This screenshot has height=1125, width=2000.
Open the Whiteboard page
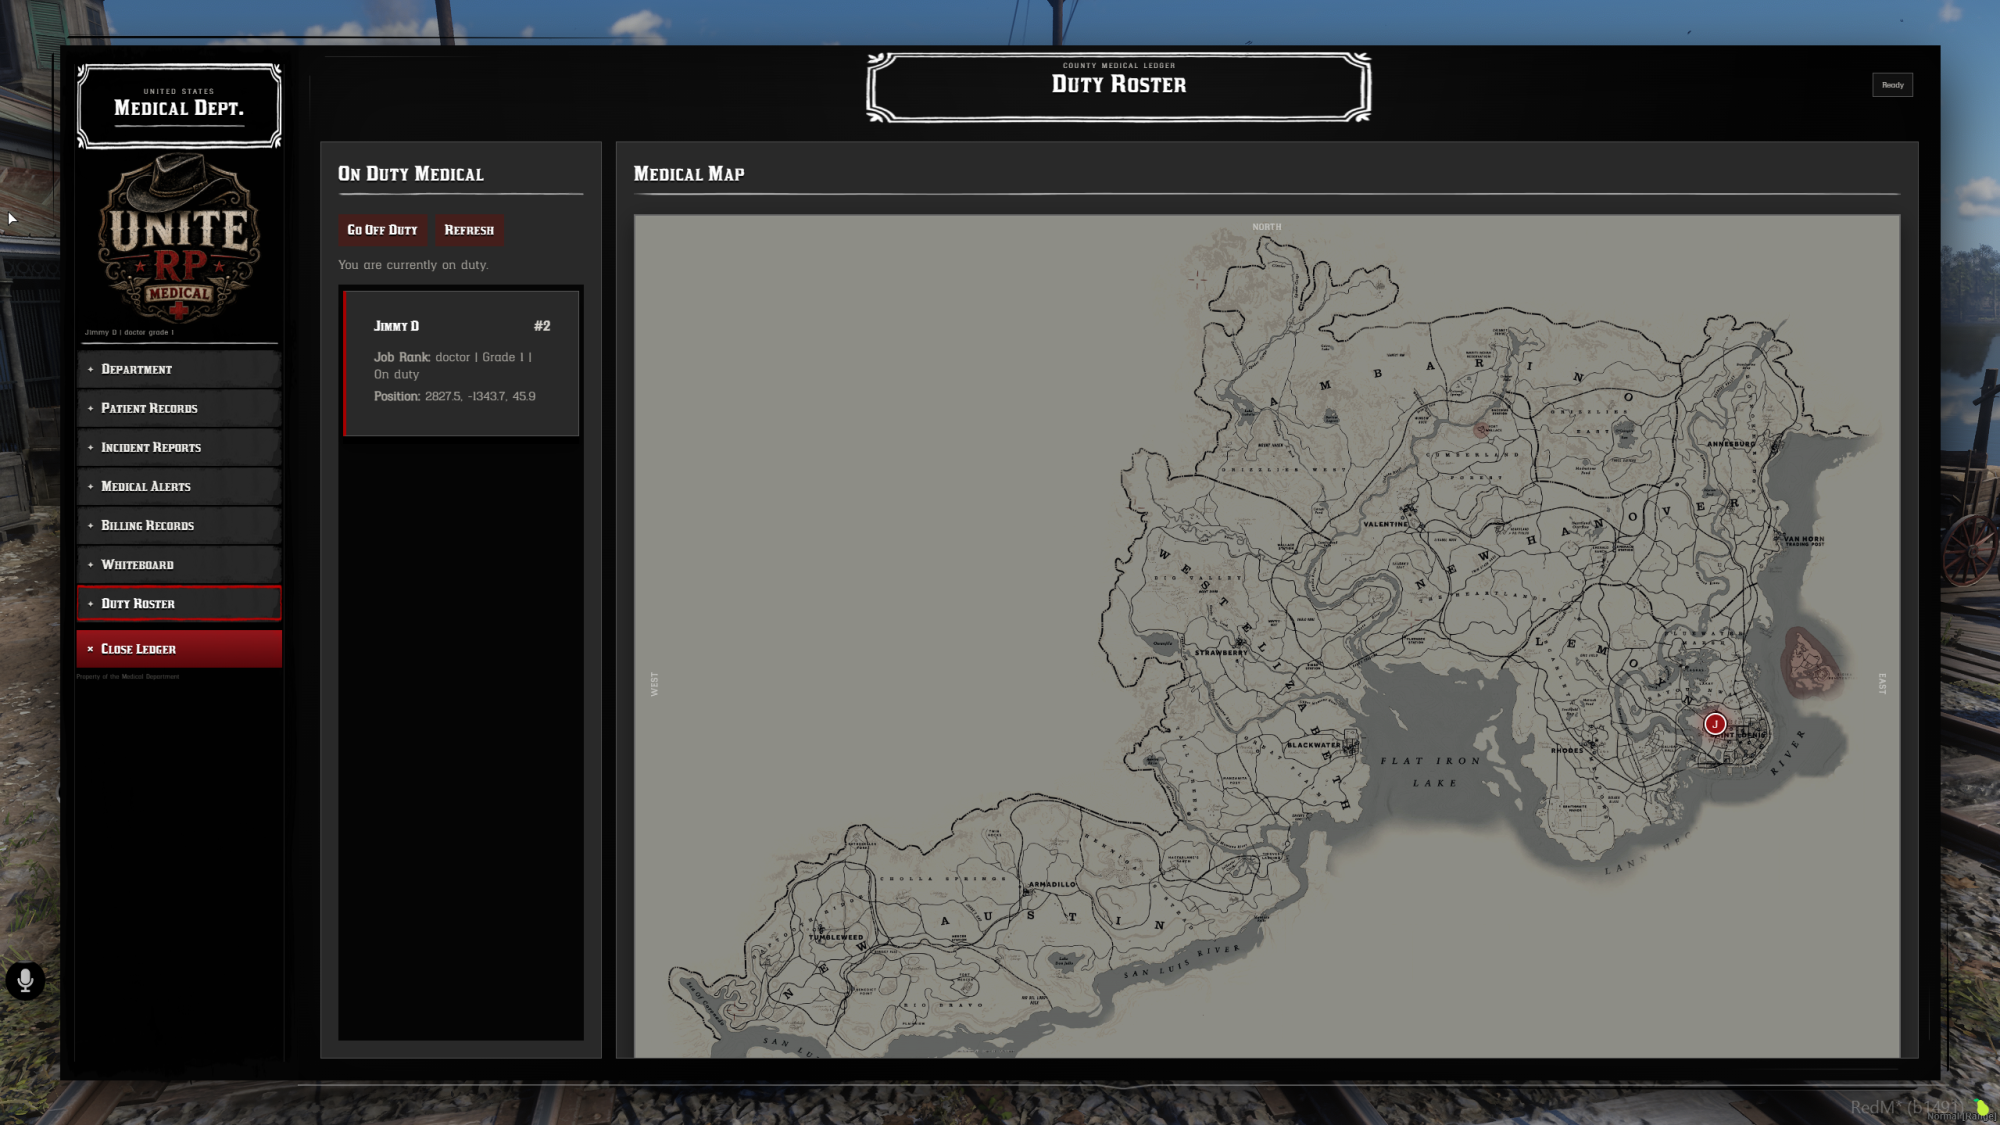179,564
